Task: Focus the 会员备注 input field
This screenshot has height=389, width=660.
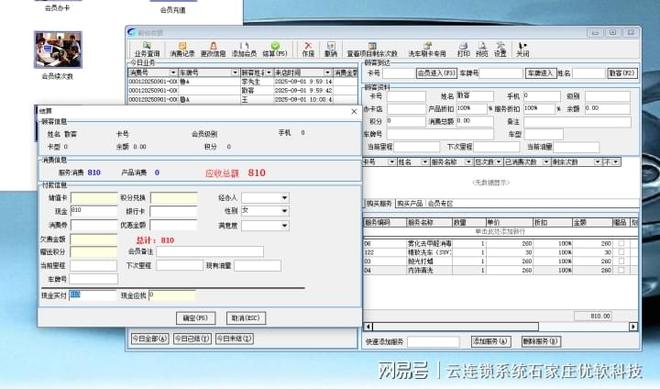Action: [210, 252]
